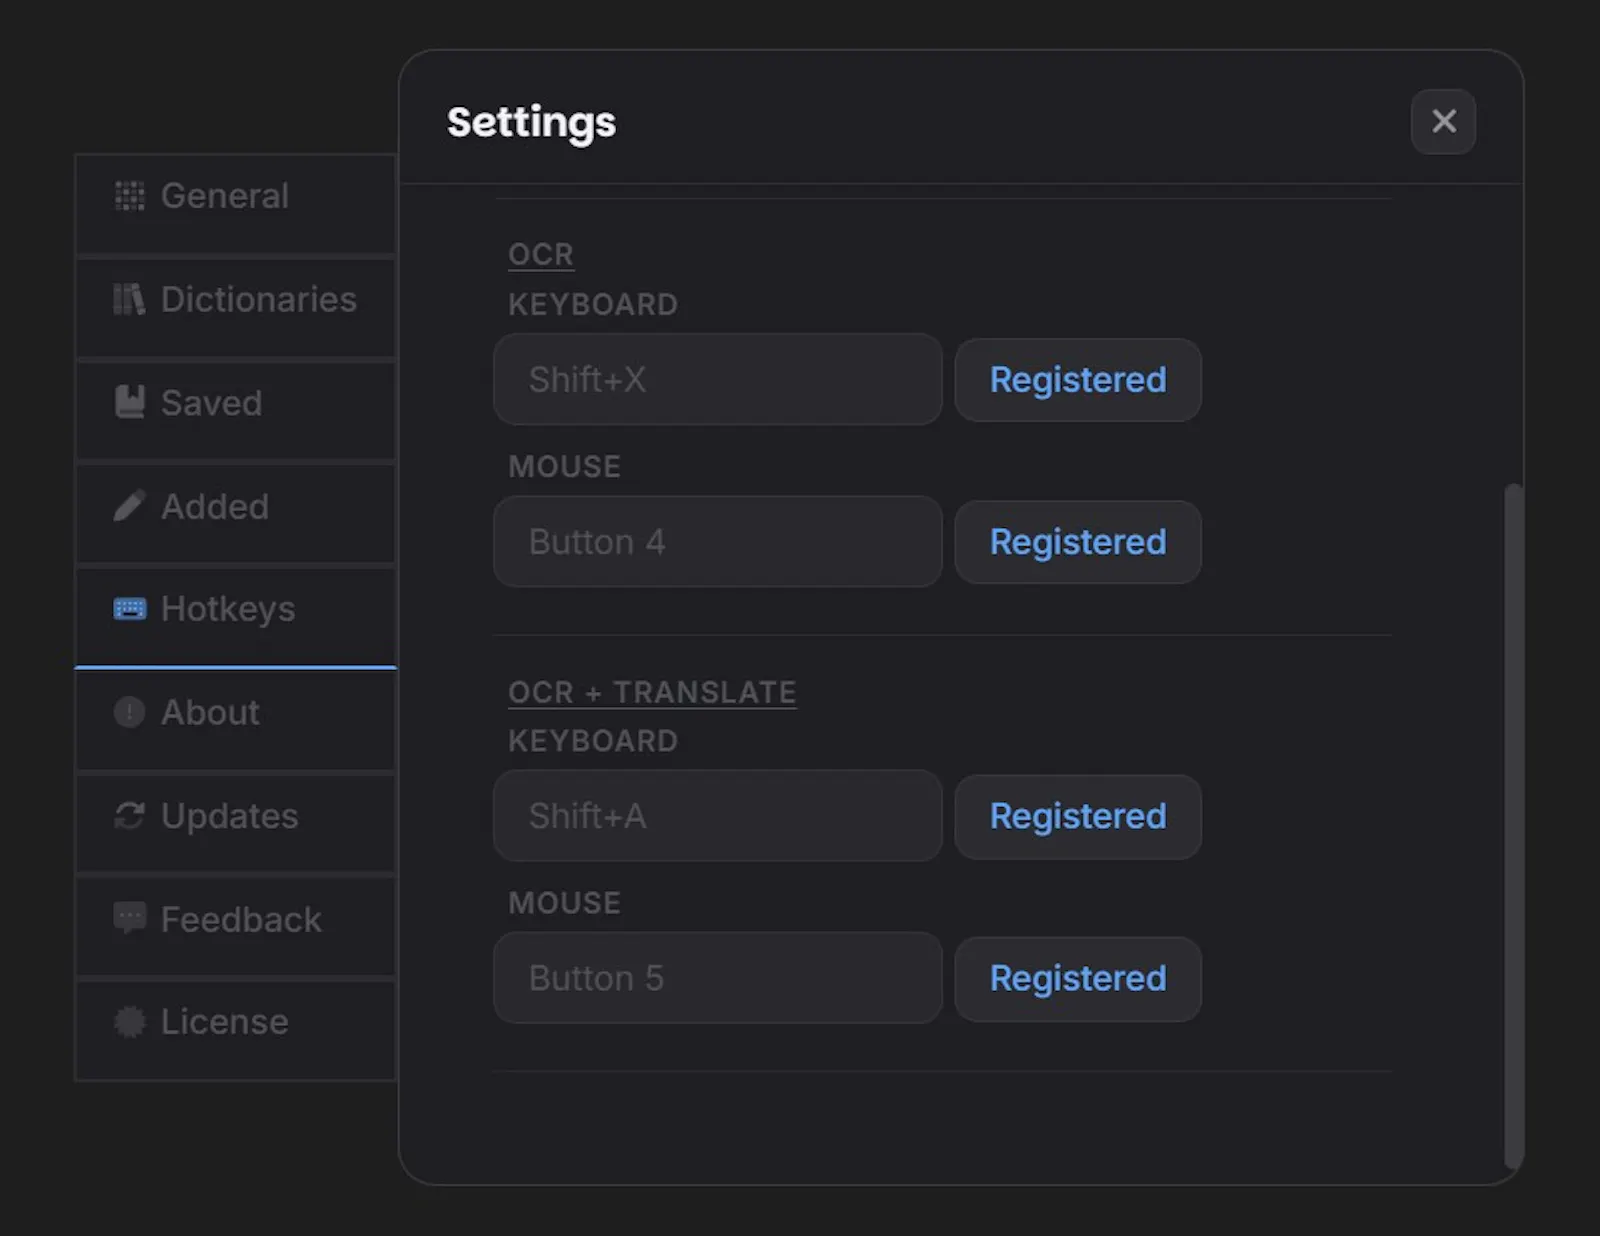1600x1236 pixels.
Task: Click the About info icon
Action: click(129, 712)
